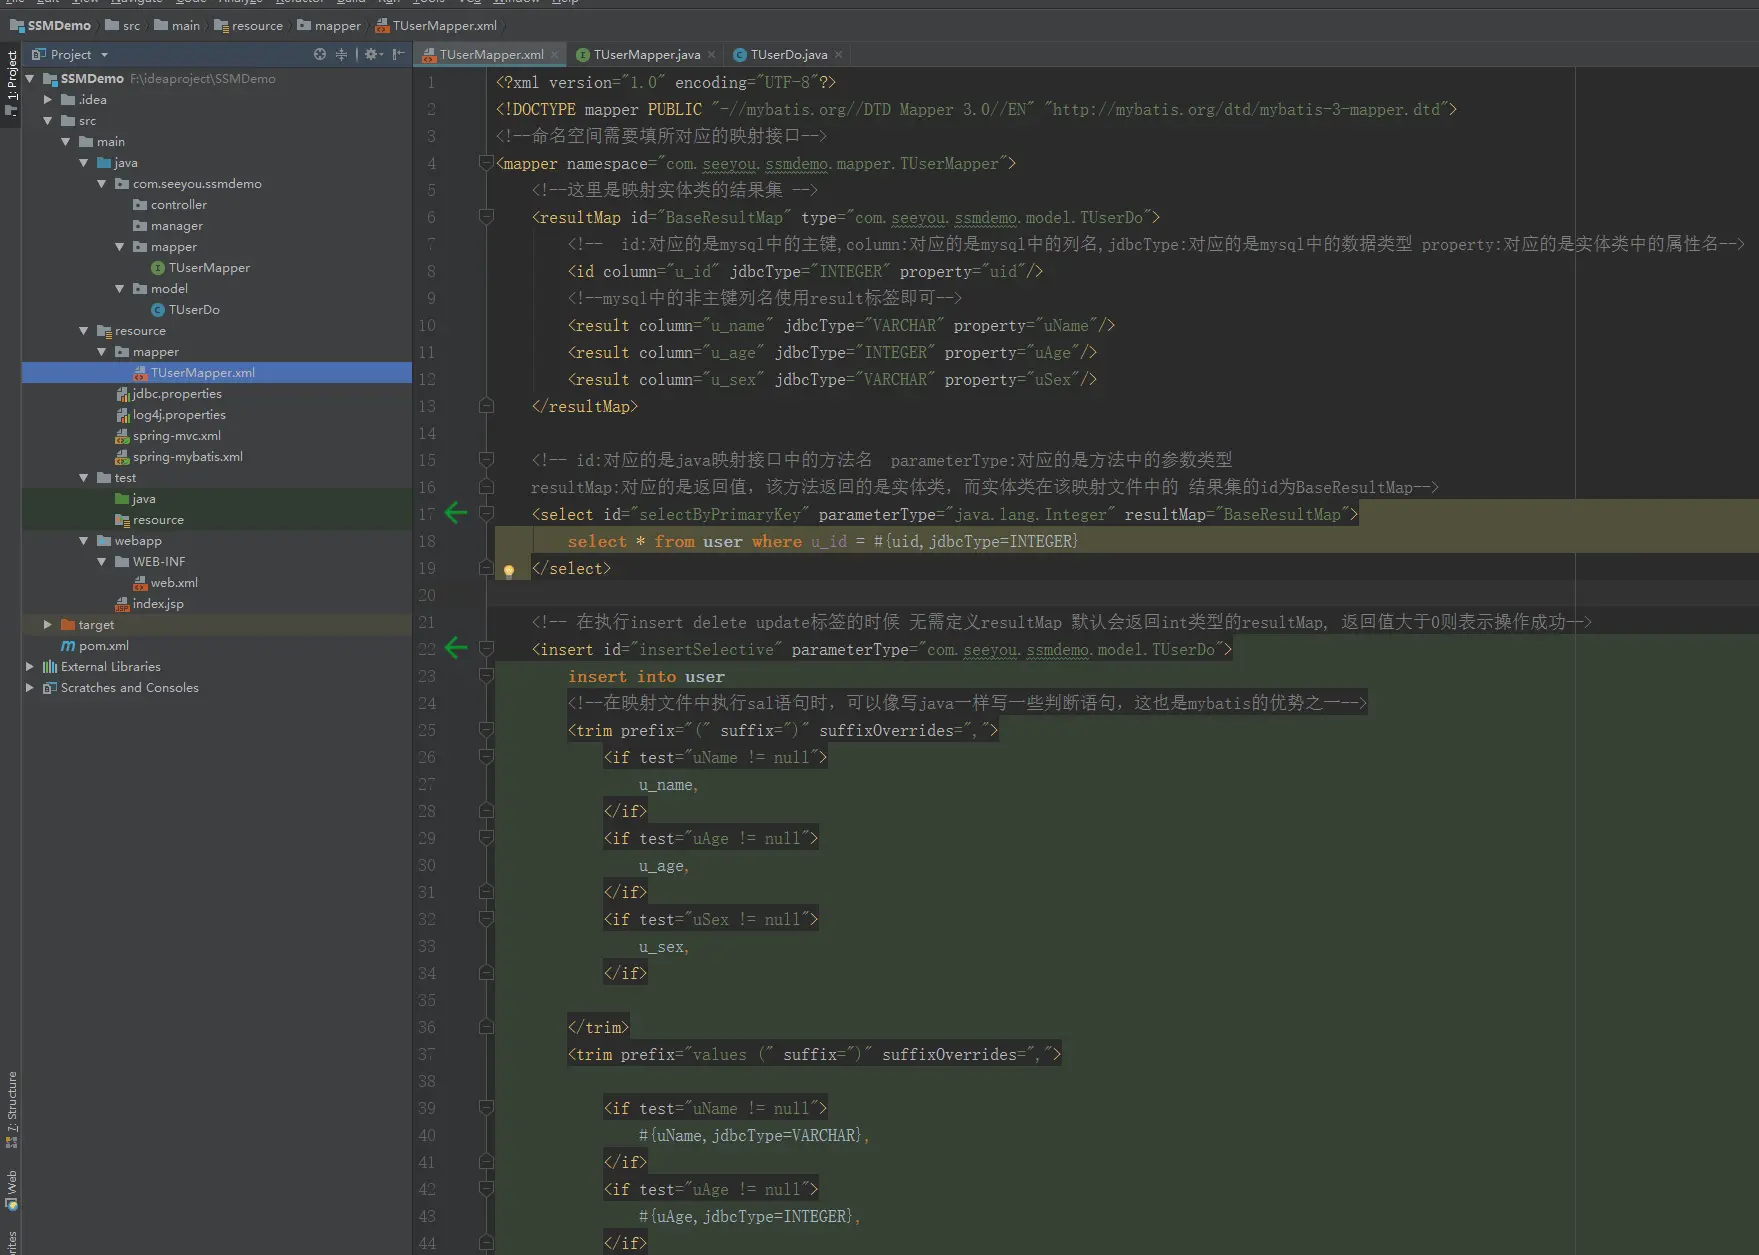The width and height of the screenshot is (1759, 1255).
Task: Toggle the 1: Project tool window button
Action: 11,82
